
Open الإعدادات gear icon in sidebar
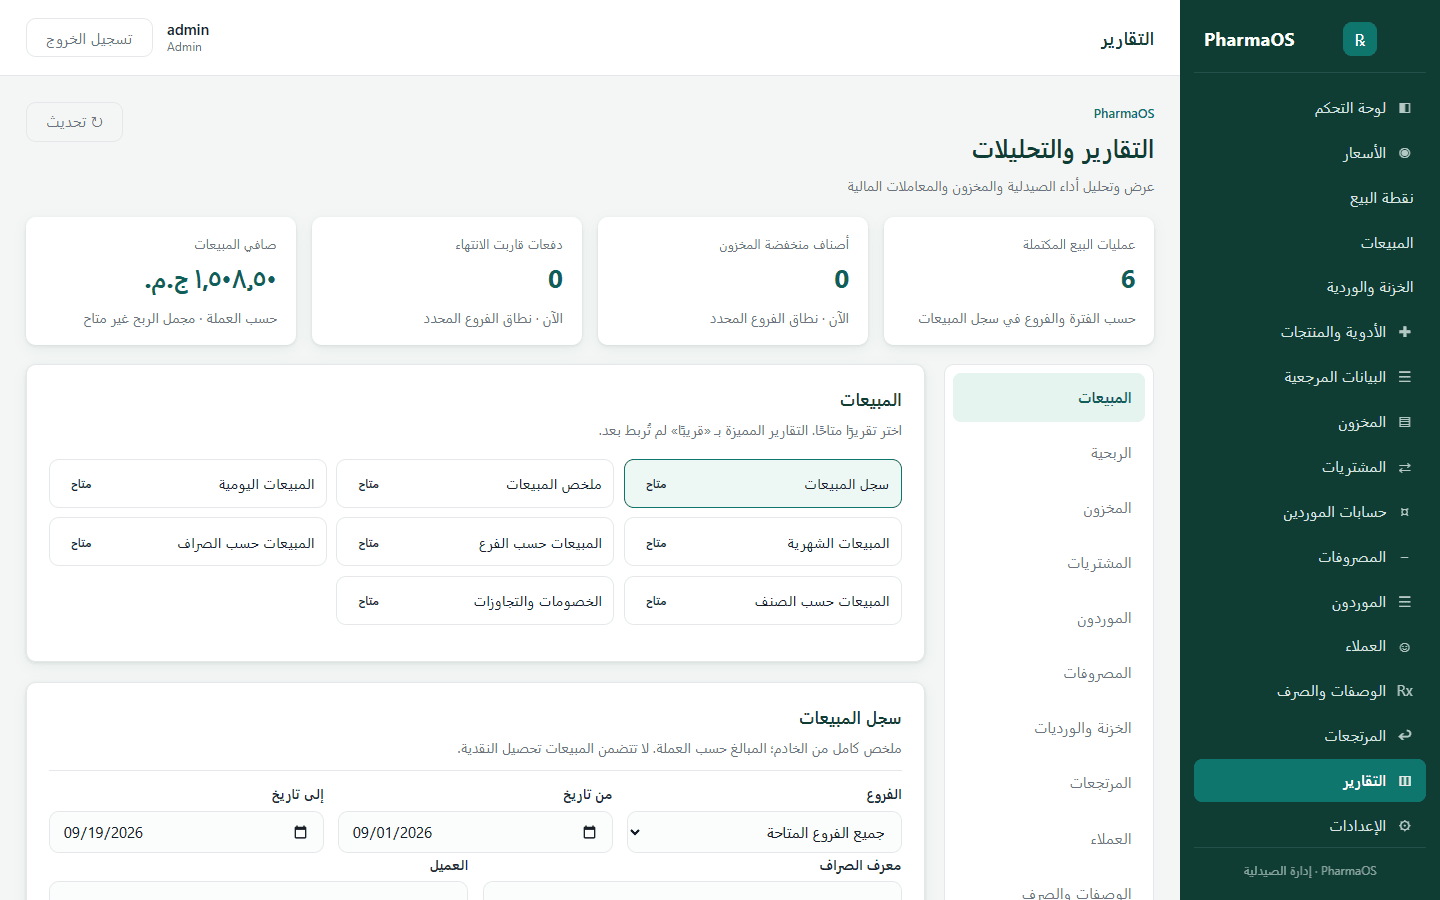click(x=1404, y=826)
